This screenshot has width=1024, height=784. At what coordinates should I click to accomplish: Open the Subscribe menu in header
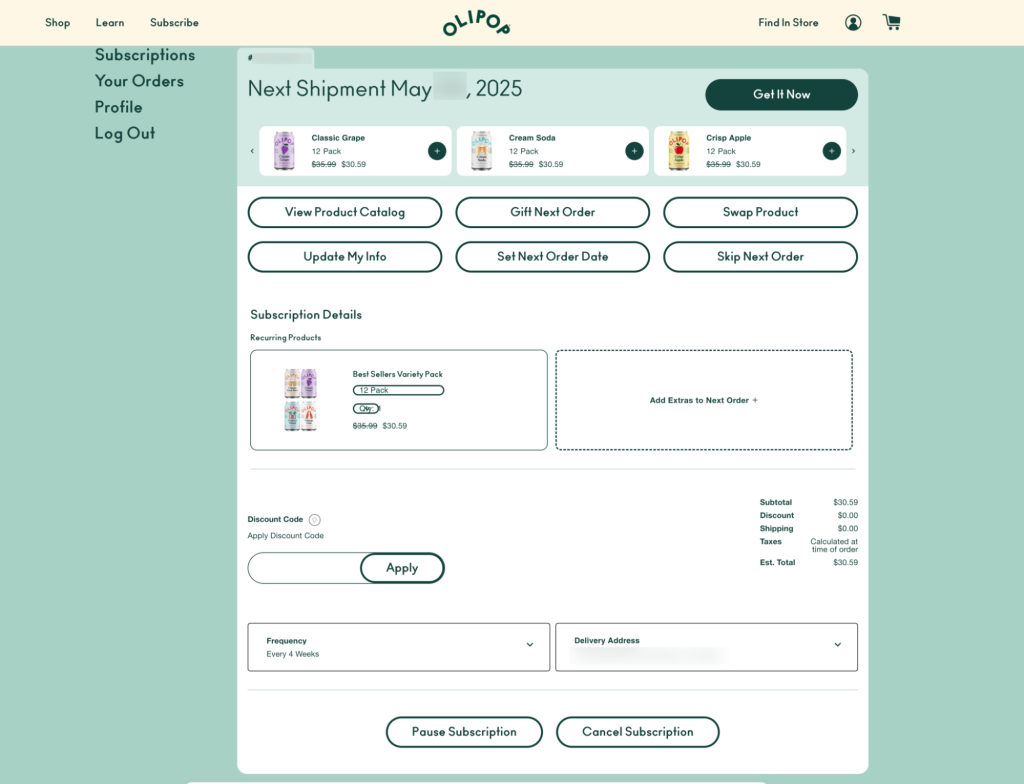pyautogui.click(x=174, y=22)
